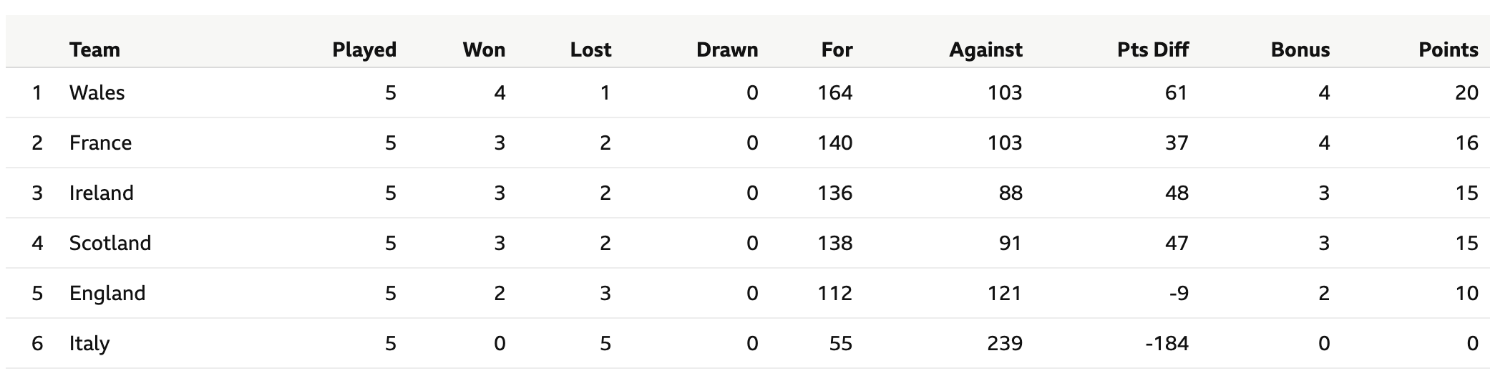The image size is (1500, 371).
Task: Select the For column header
Action: pyautogui.click(x=836, y=49)
